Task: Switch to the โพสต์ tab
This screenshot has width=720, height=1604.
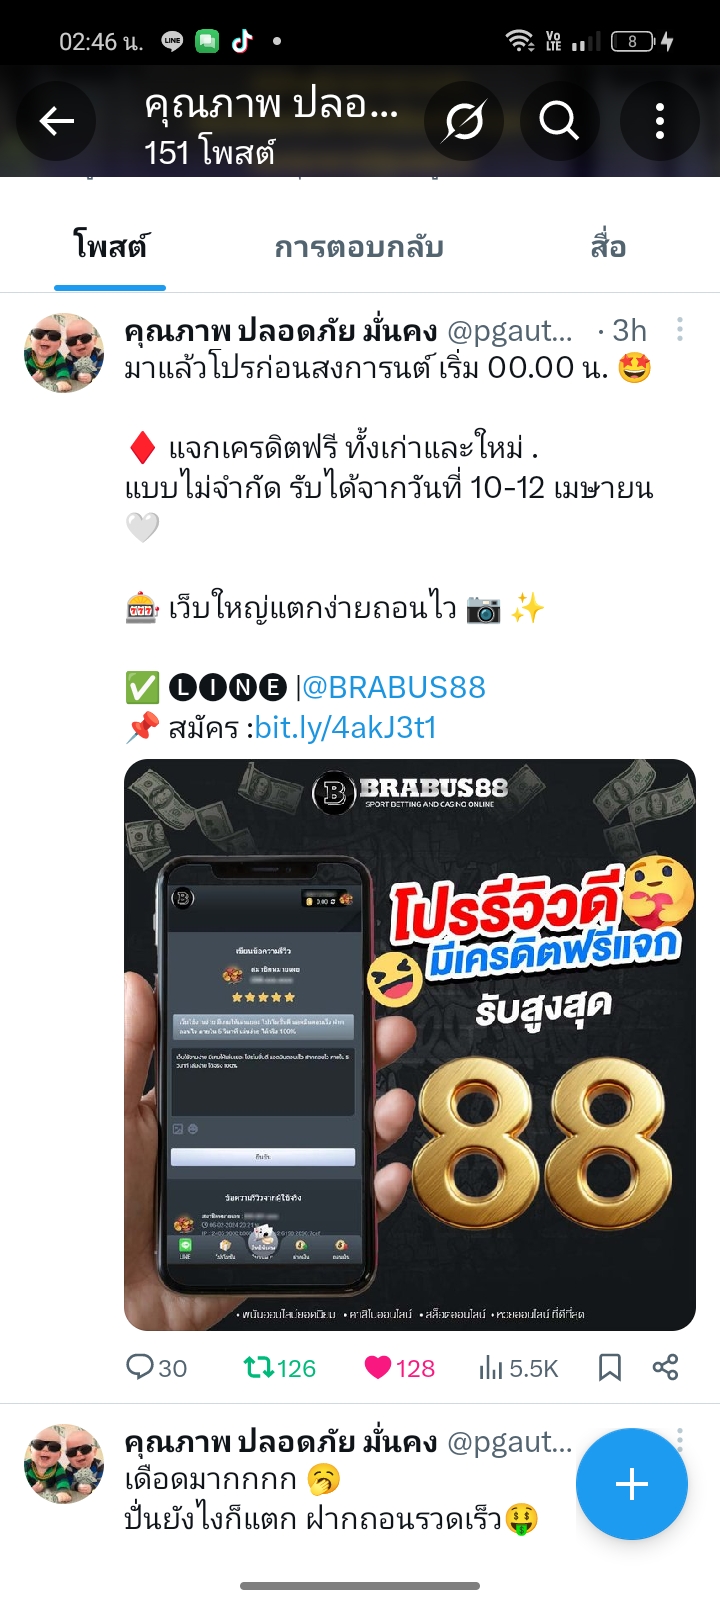Action: pos(110,246)
